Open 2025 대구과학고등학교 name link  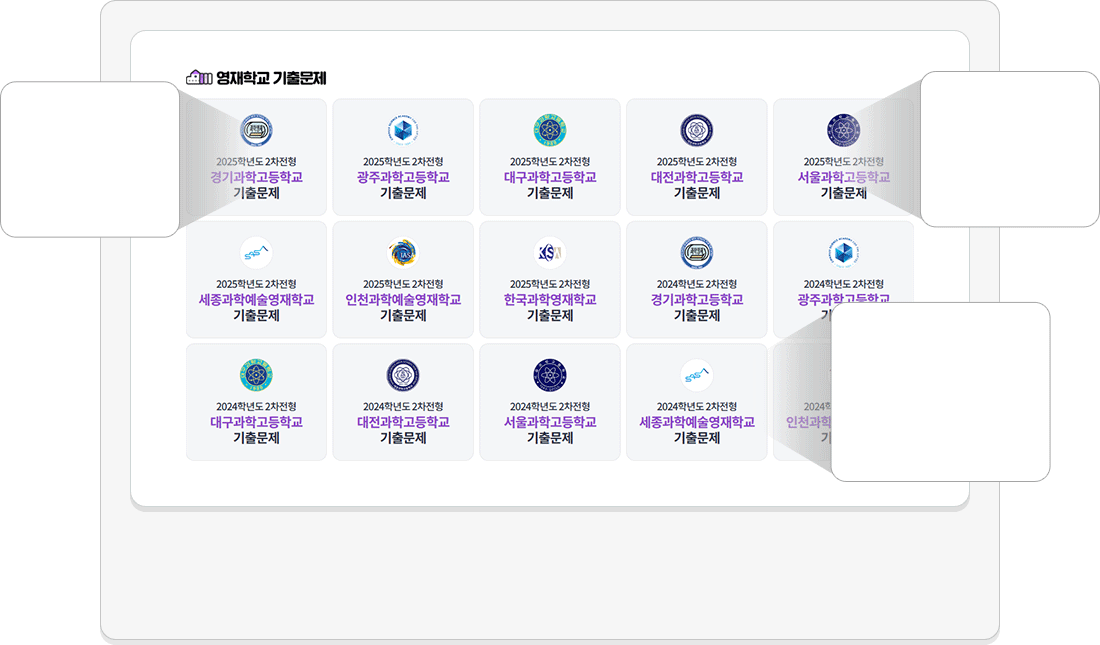point(550,177)
